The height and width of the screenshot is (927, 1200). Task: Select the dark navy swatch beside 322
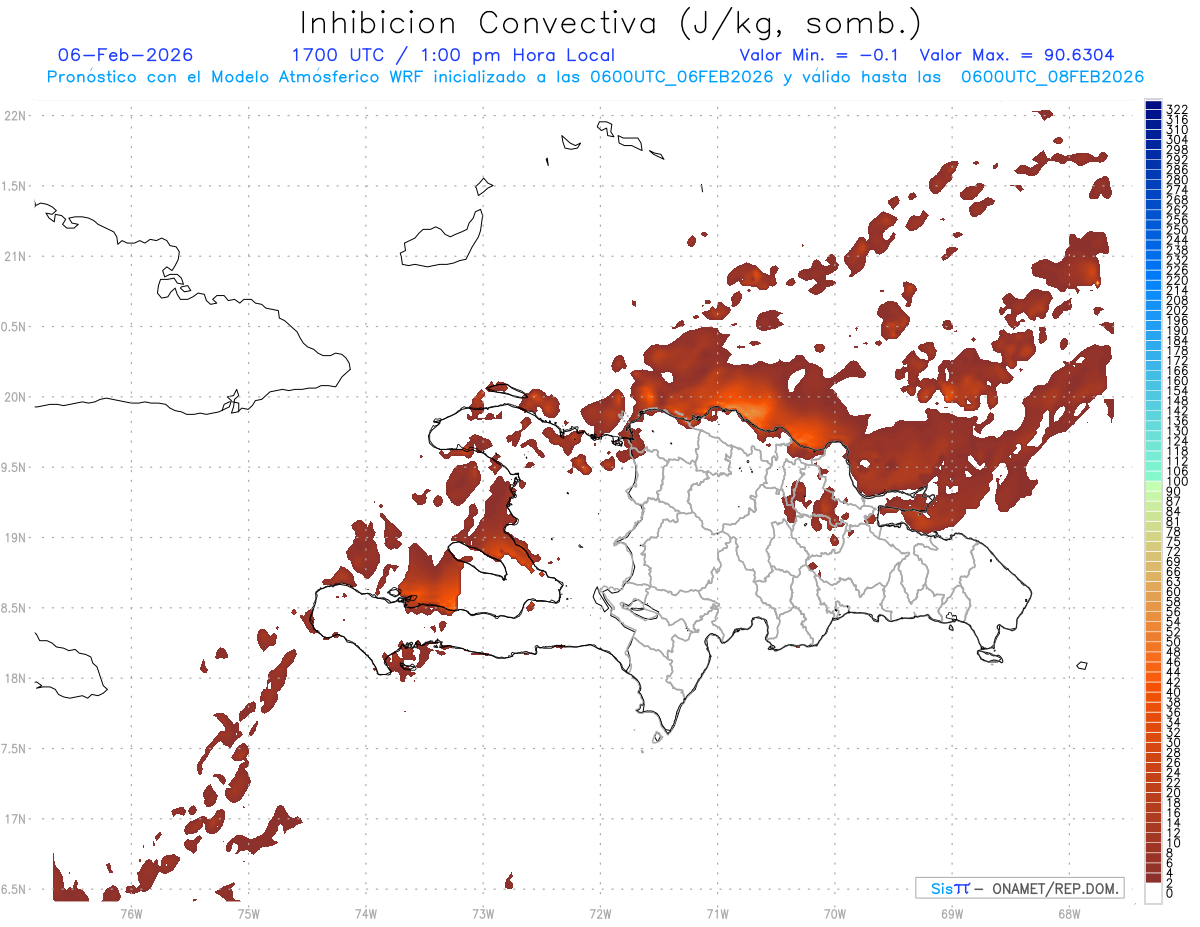click(x=1153, y=105)
